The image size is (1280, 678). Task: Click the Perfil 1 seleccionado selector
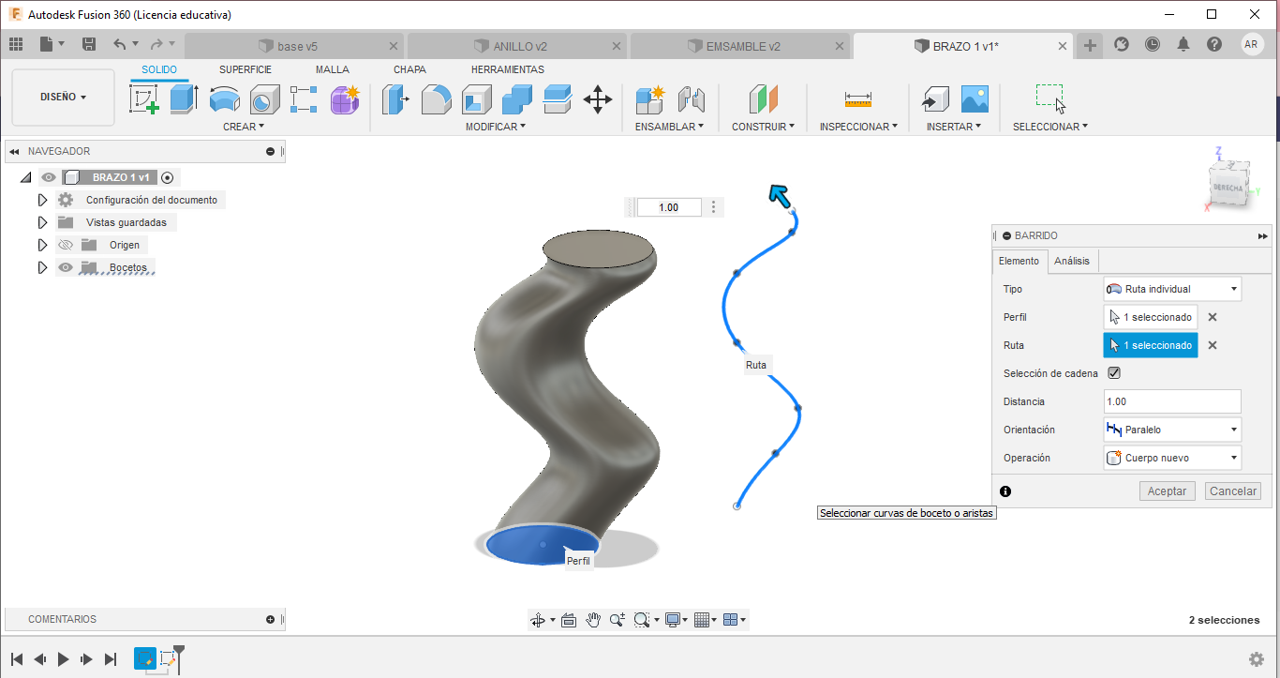coord(1150,317)
